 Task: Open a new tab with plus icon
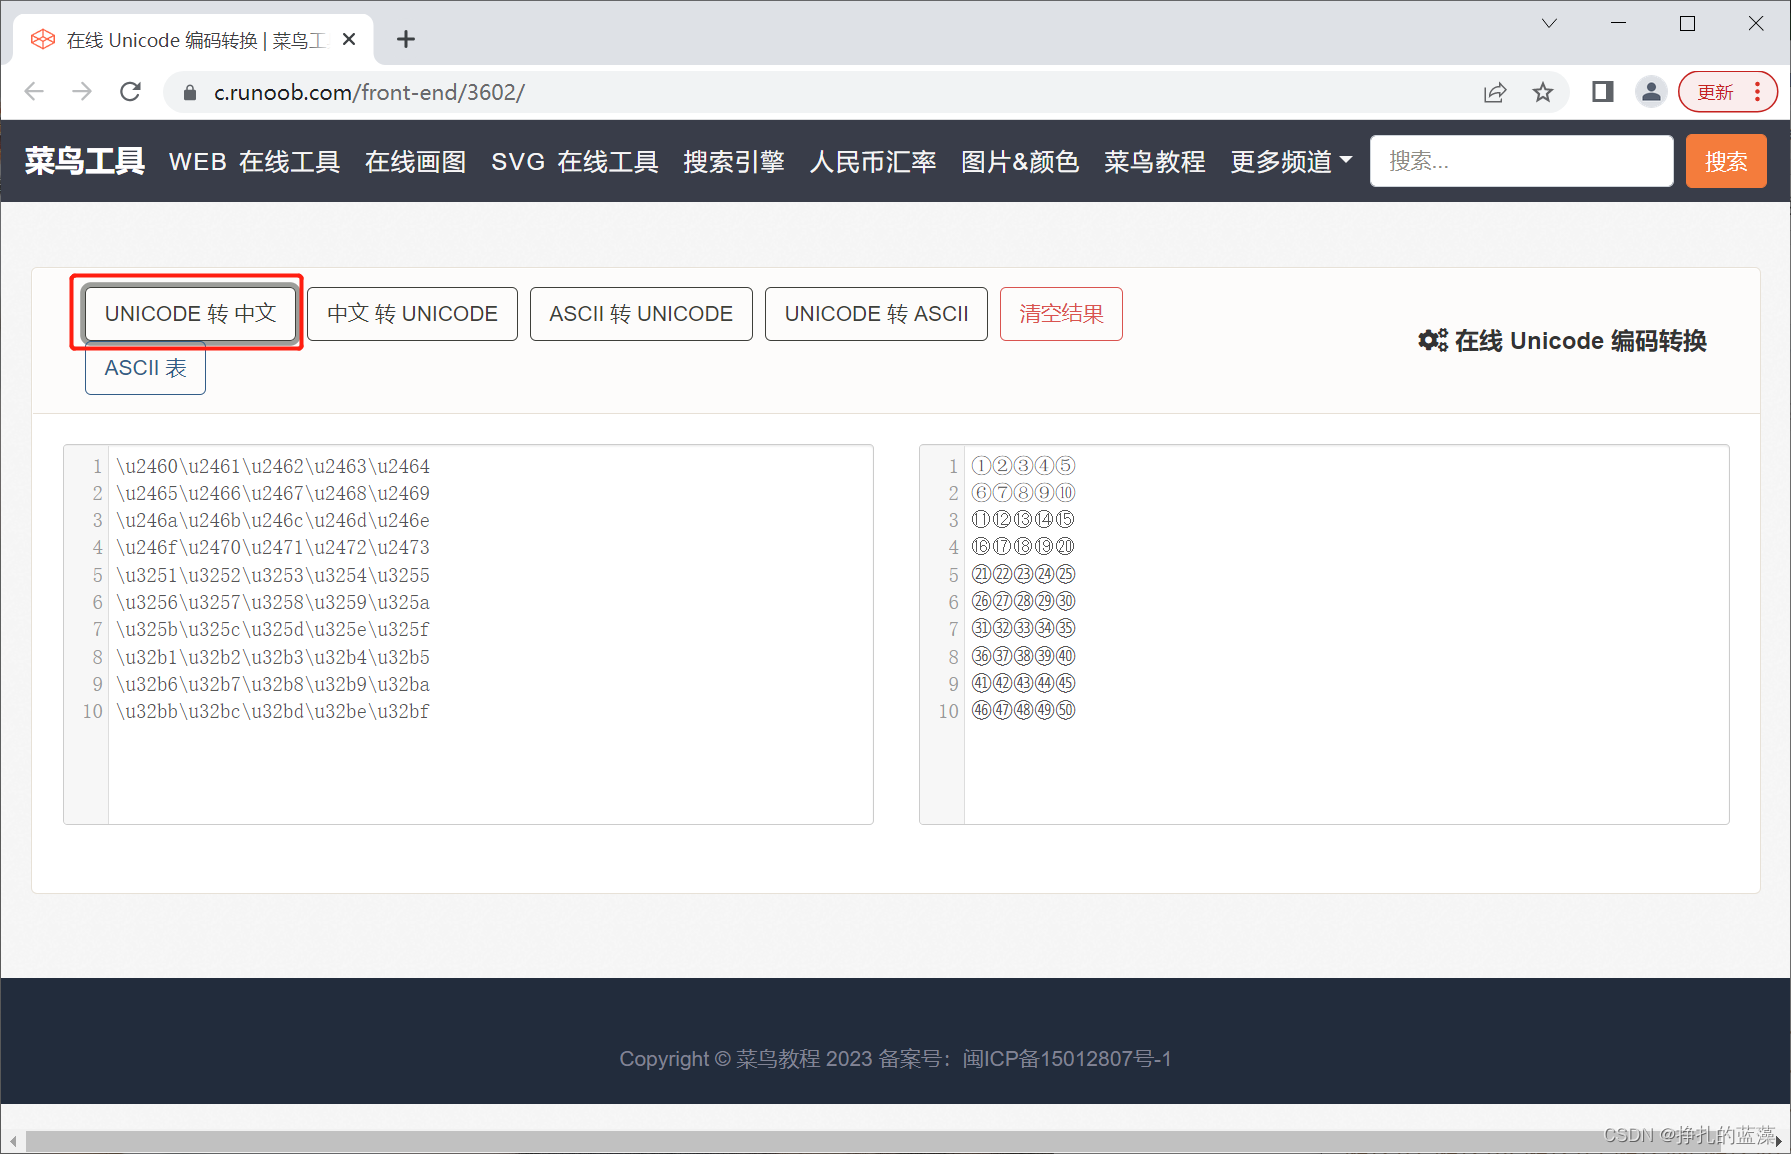[405, 39]
